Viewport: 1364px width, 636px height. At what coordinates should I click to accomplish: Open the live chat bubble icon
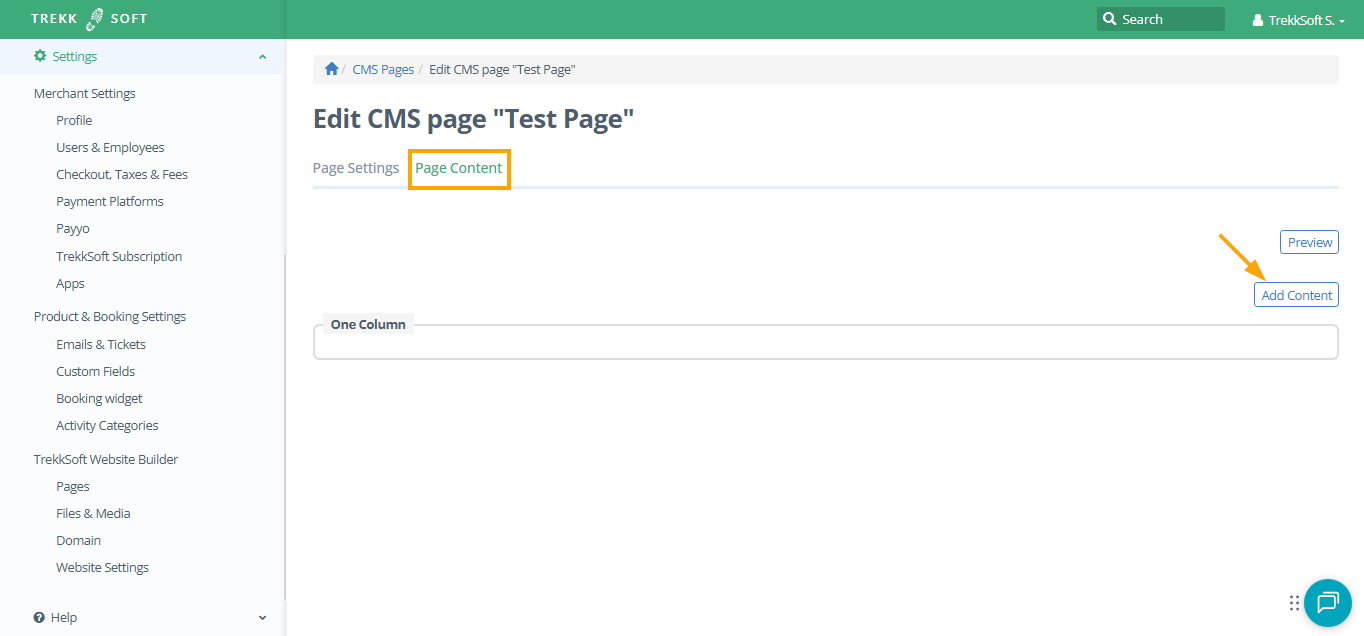click(1327, 603)
